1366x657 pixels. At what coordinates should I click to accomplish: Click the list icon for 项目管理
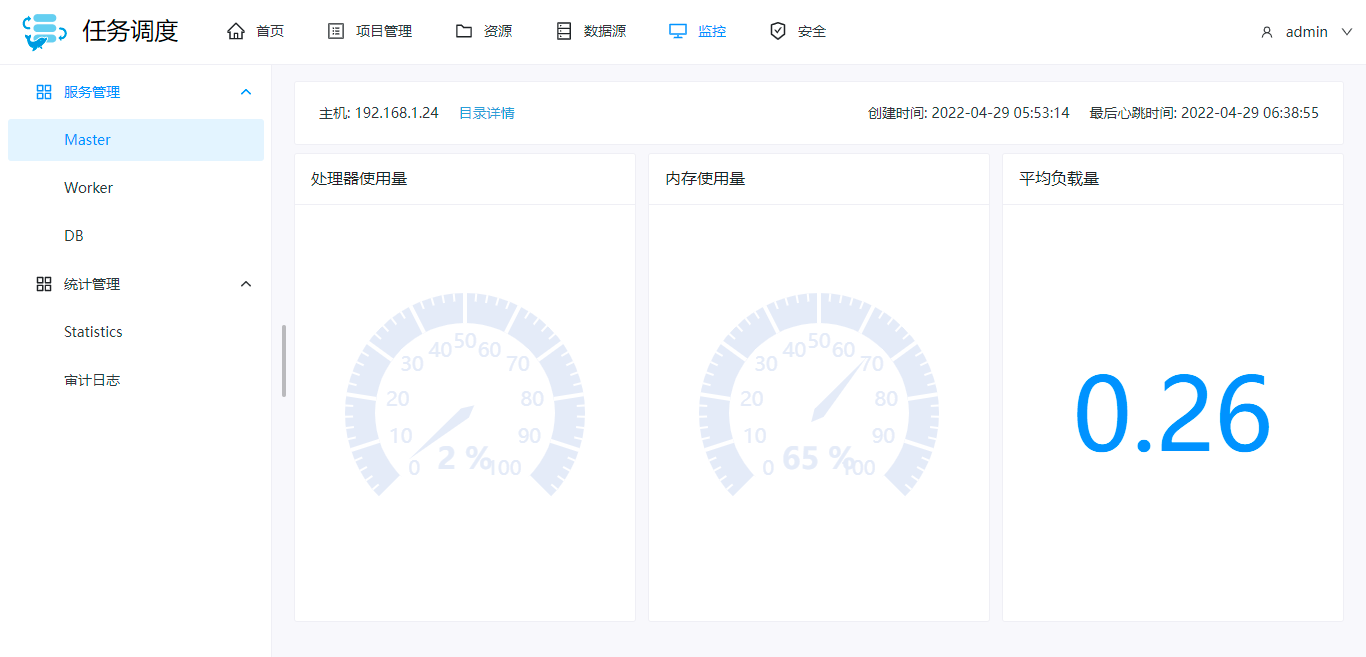click(x=336, y=32)
